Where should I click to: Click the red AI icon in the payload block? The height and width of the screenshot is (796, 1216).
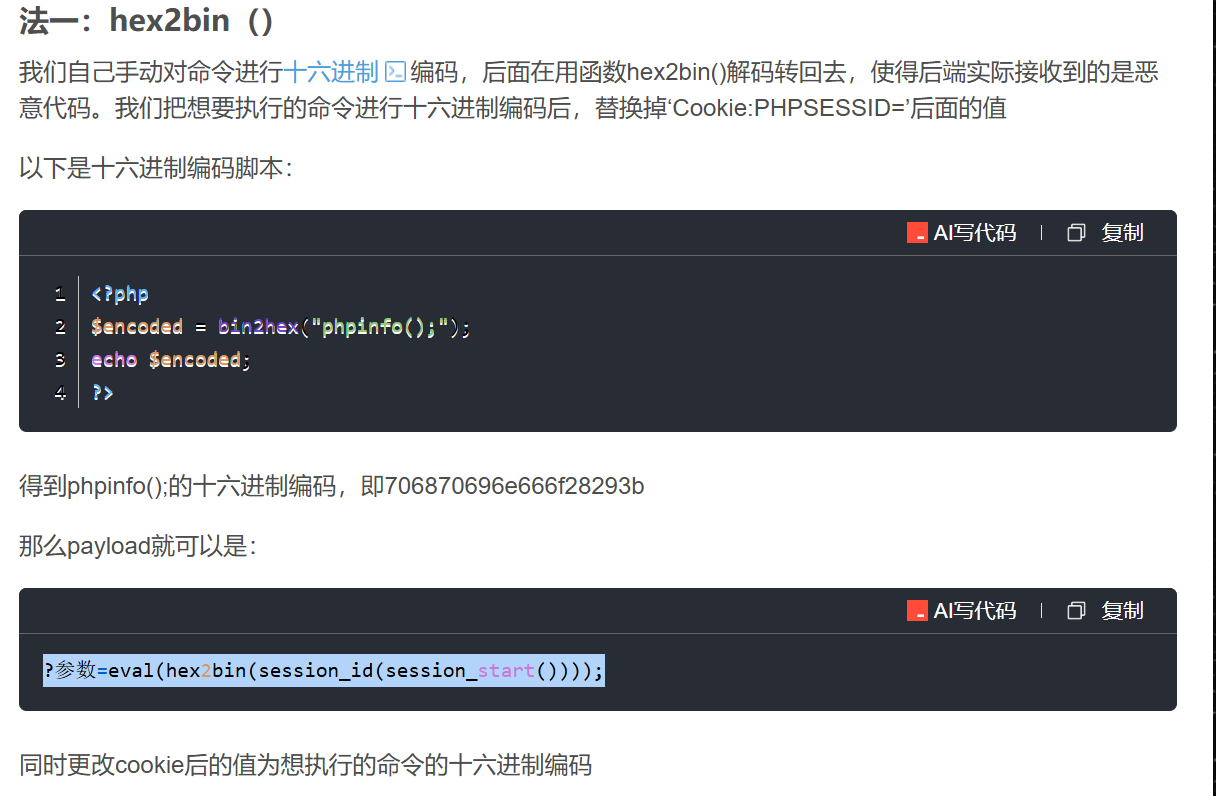[x=917, y=611]
